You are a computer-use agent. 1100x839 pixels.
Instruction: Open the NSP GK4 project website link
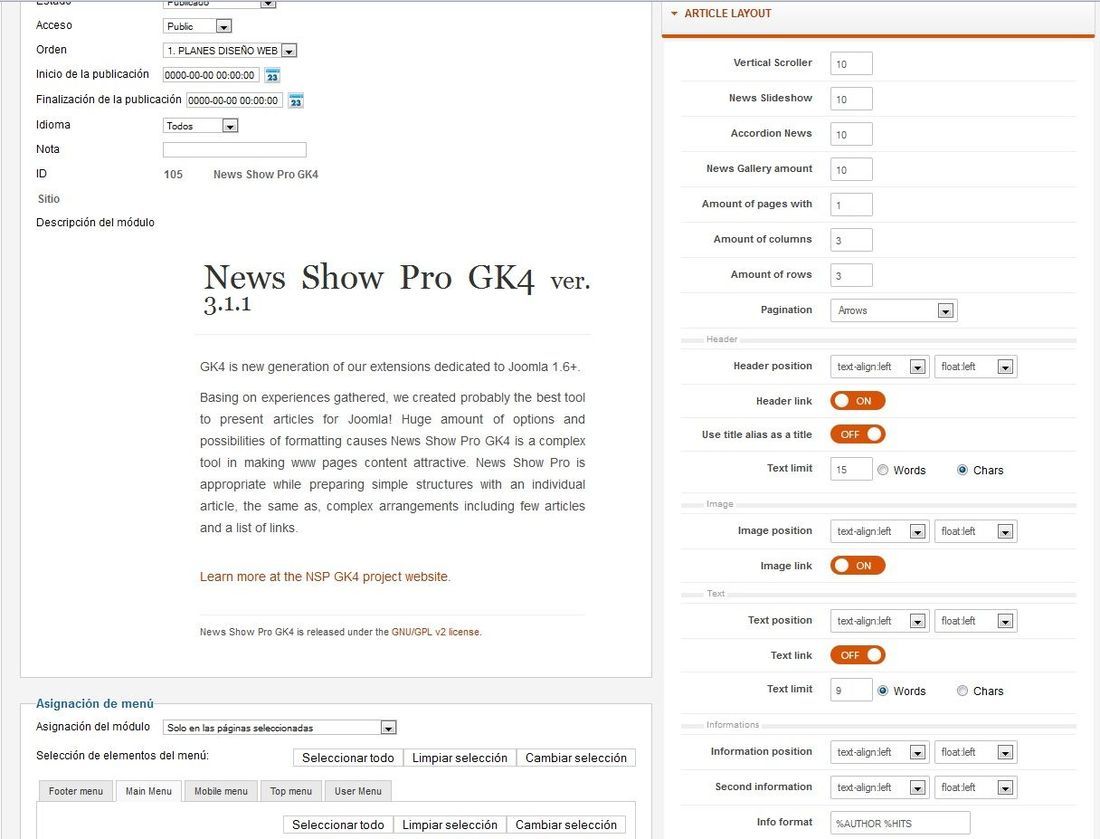coord(325,577)
